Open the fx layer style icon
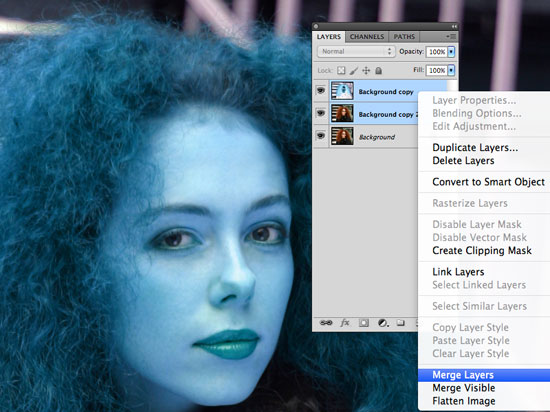The image size is (550, 412). pyautogui.click(x=345, y=323)
